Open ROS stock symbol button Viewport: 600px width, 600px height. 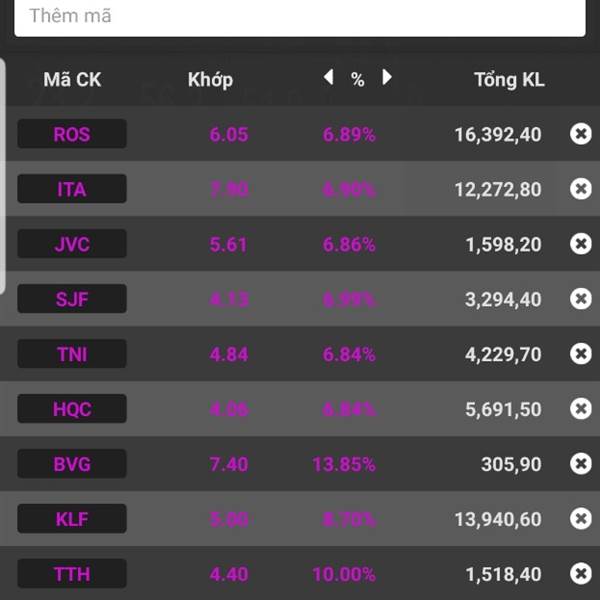tap(72, 134)
